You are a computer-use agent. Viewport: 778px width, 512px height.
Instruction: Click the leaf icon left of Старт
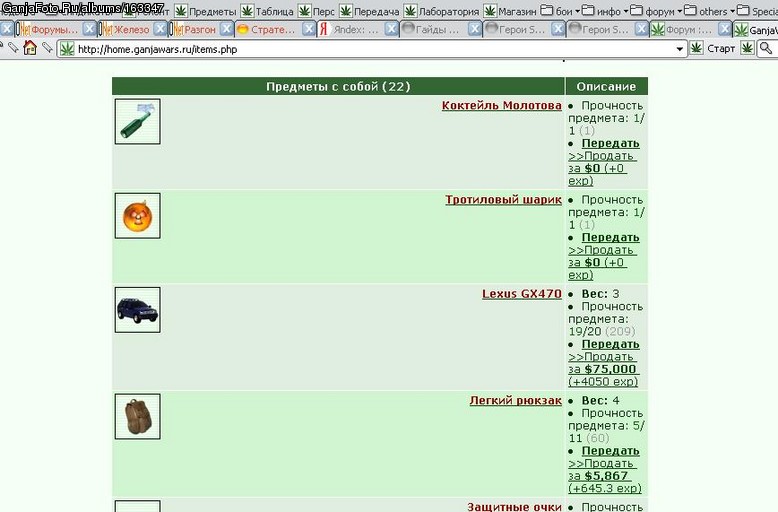click(x=697, y=48)
